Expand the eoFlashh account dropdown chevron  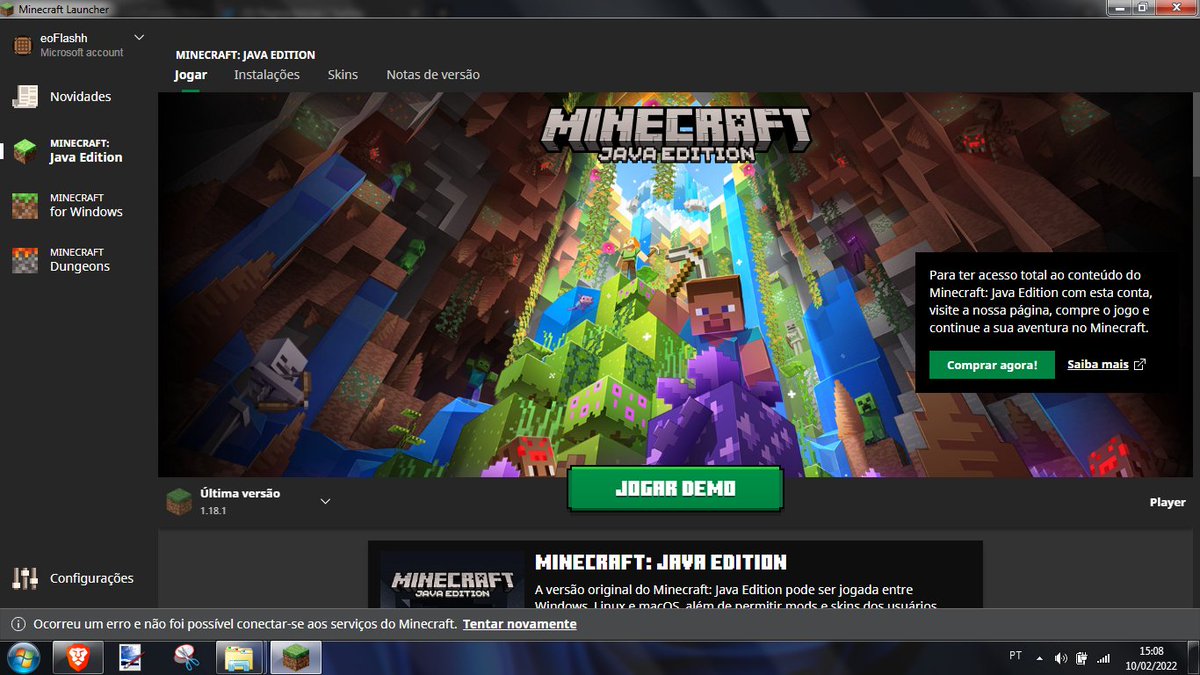point(138,38)
